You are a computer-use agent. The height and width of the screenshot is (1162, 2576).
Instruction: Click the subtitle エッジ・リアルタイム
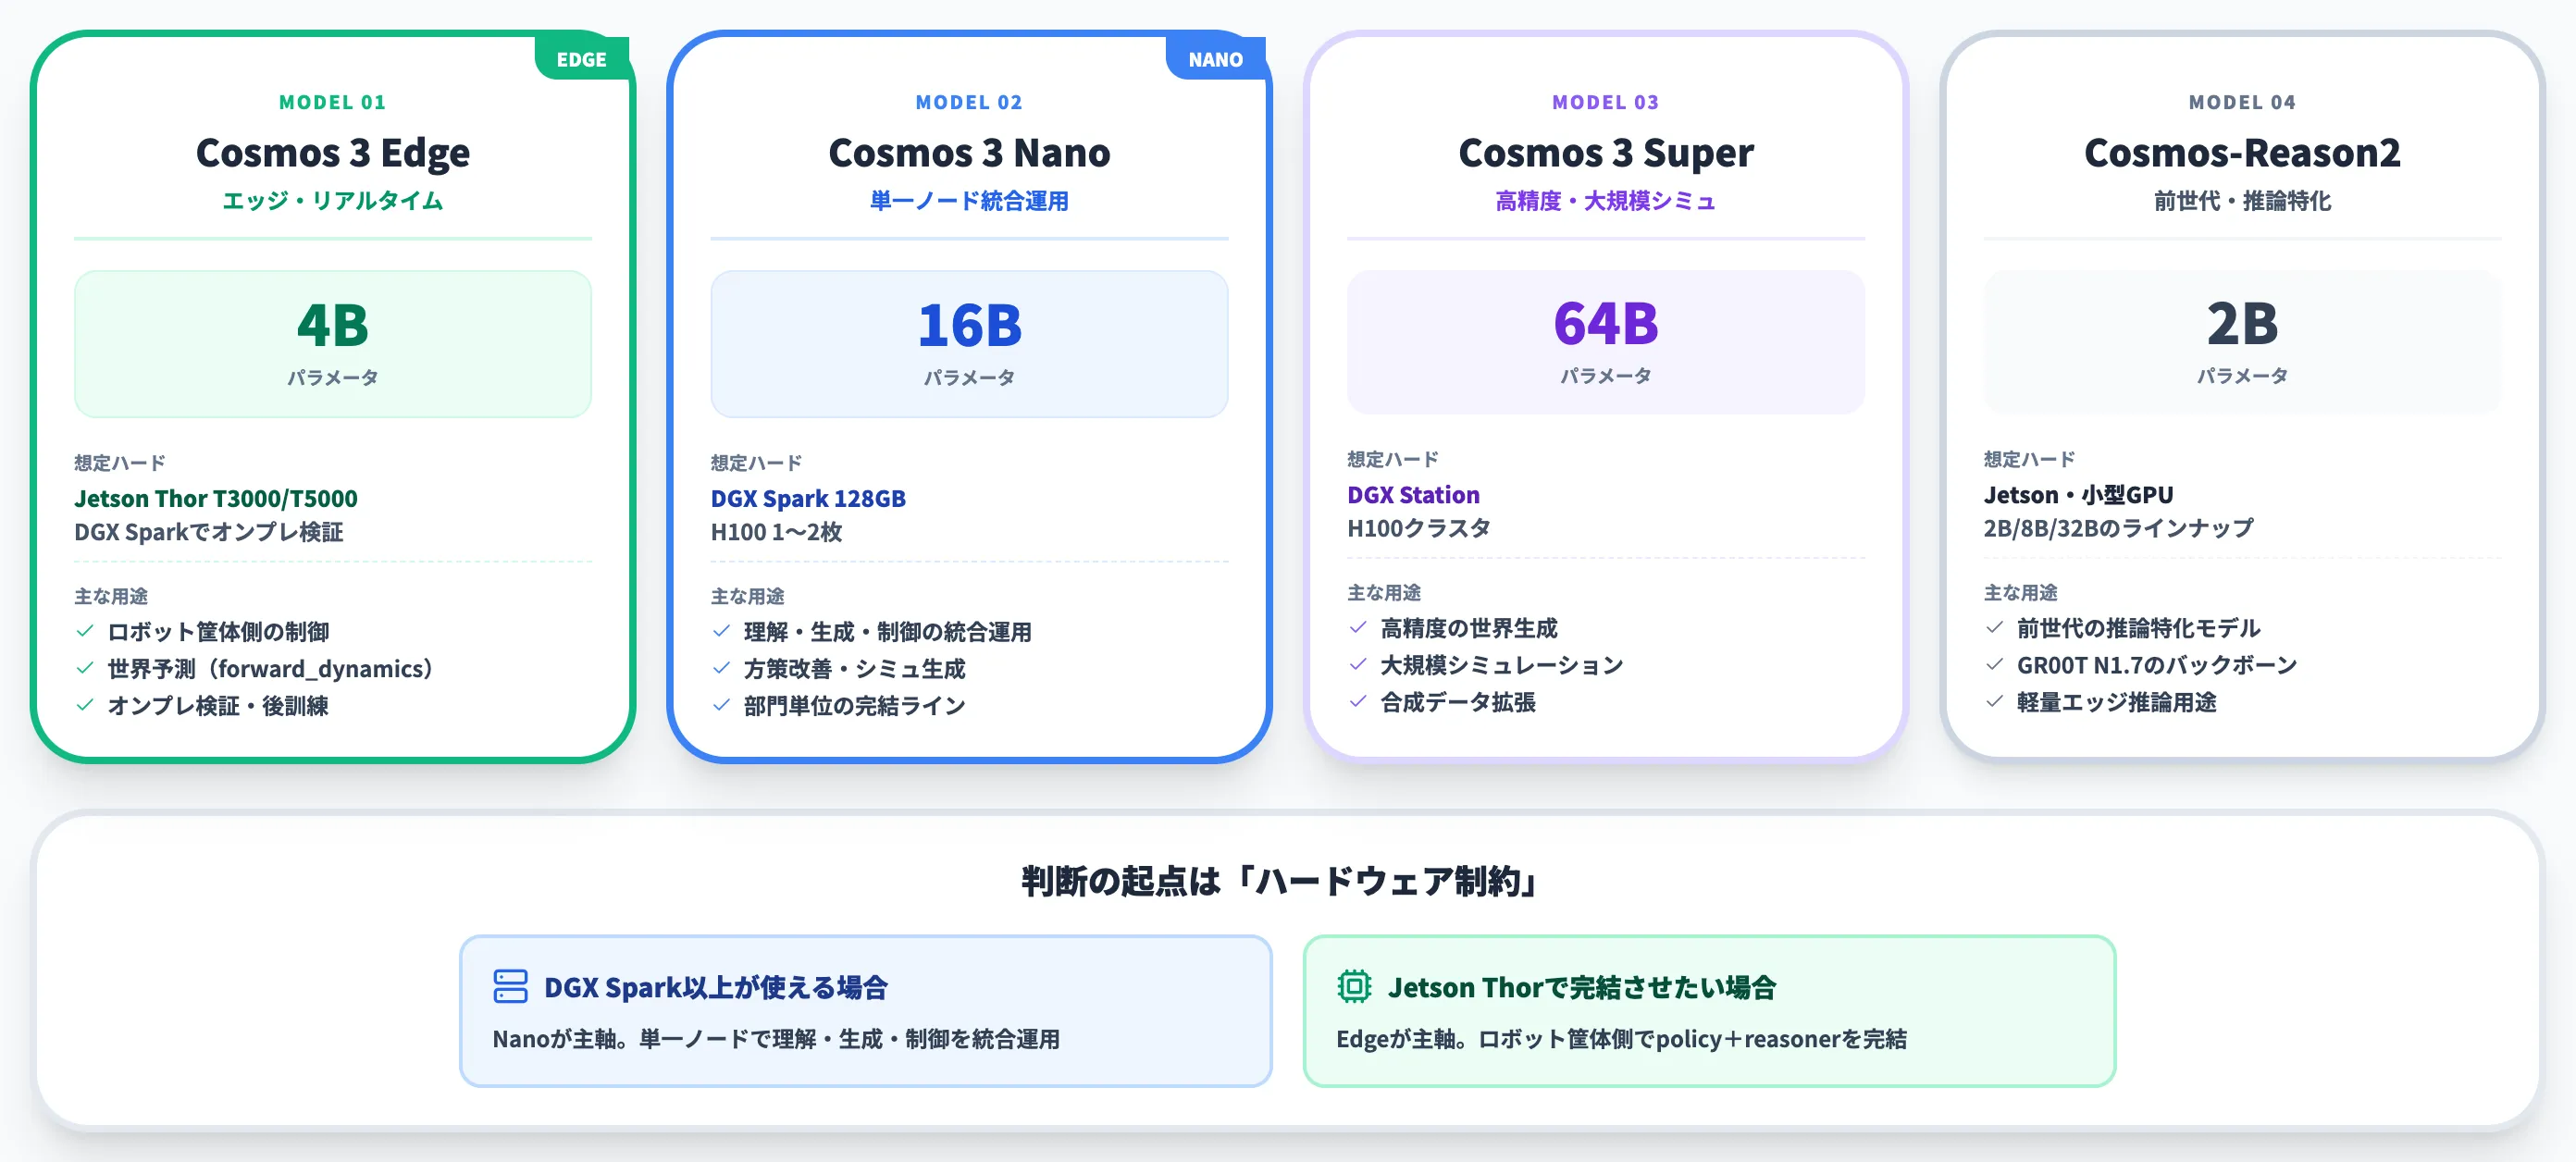tap(333, 201)
